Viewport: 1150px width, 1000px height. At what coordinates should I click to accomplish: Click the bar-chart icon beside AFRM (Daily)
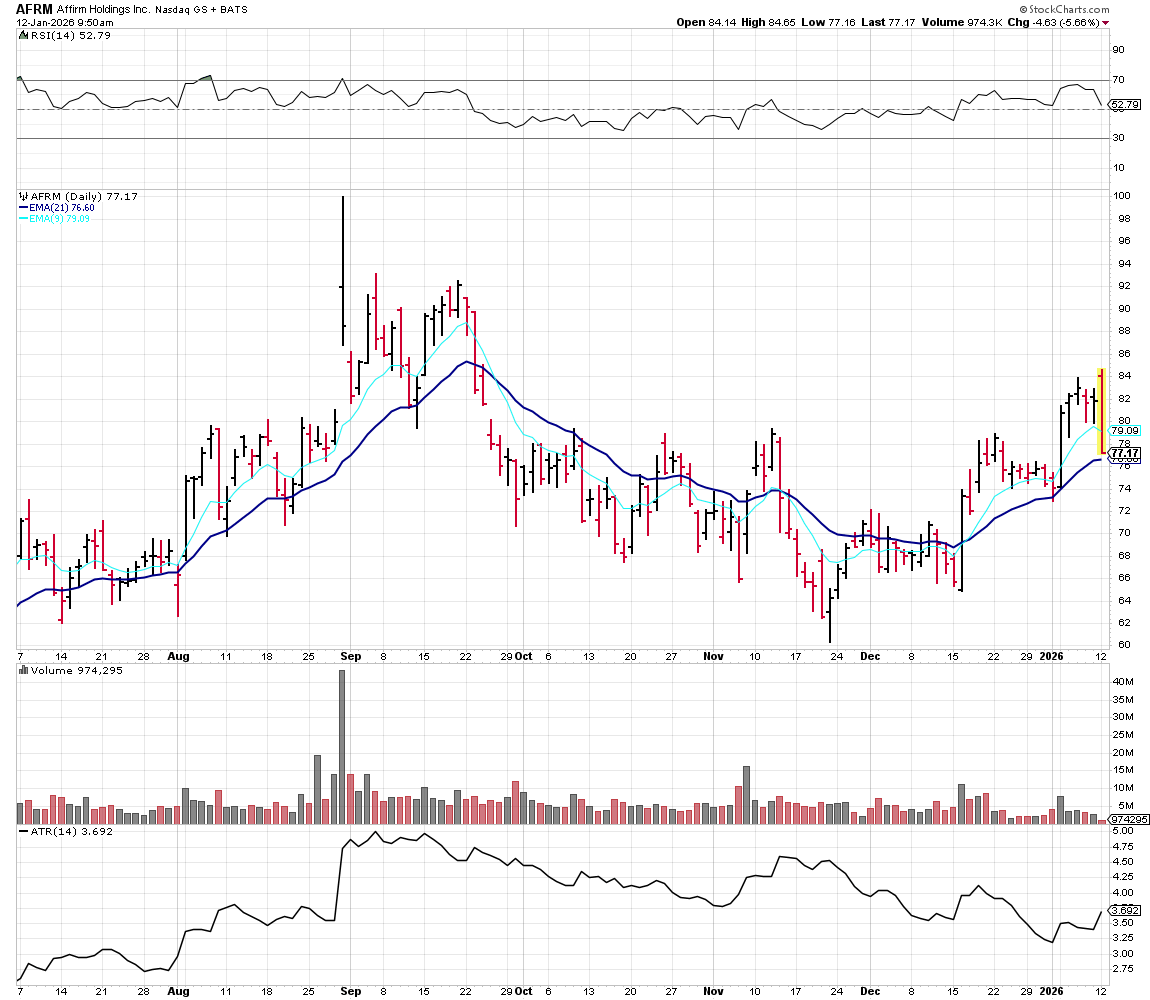(23, 196)
